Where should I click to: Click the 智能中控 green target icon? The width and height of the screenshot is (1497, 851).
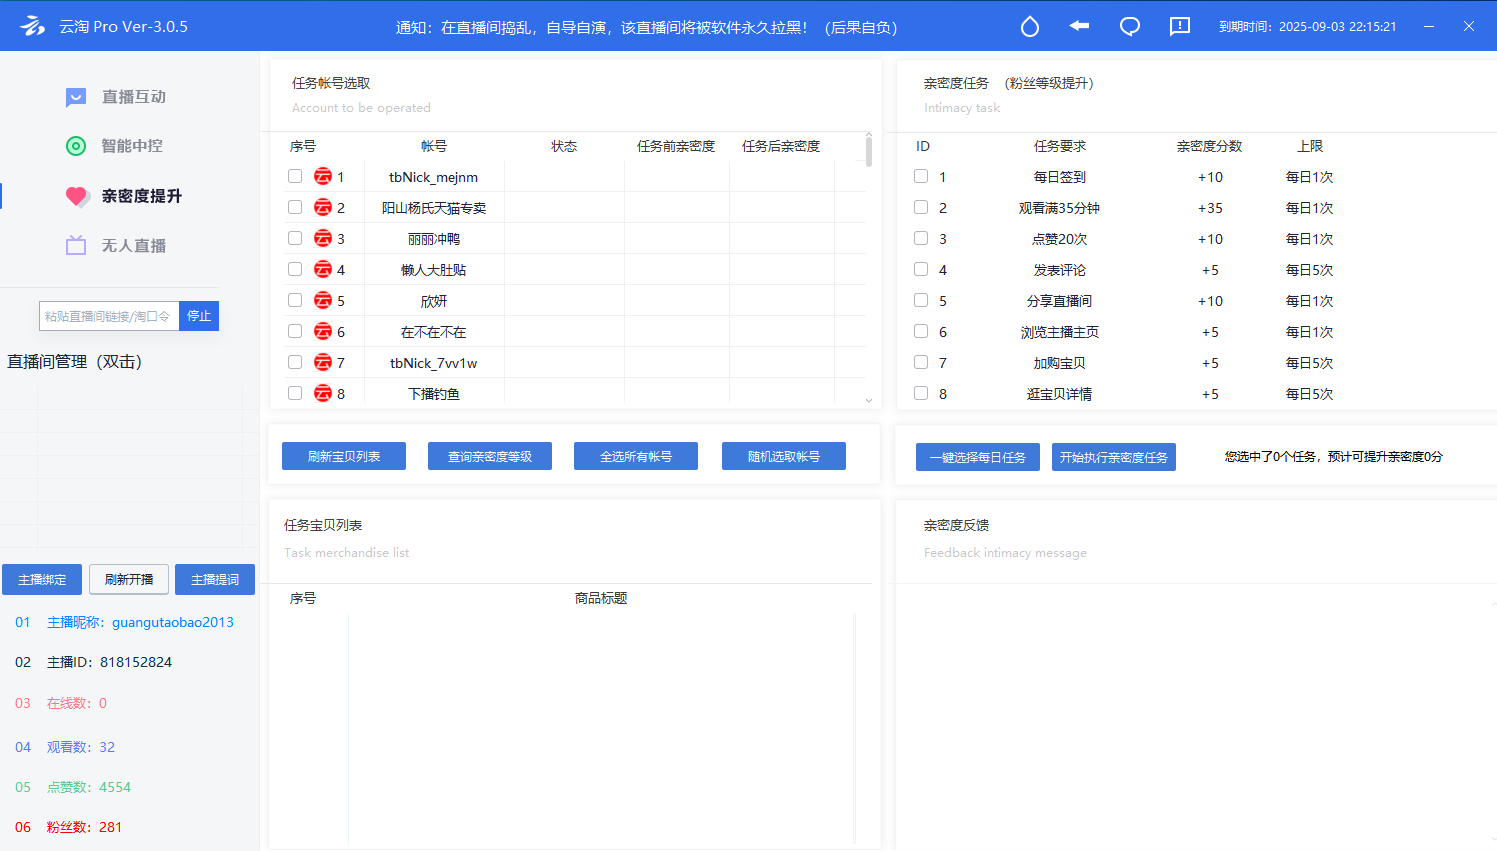point(76,146)
